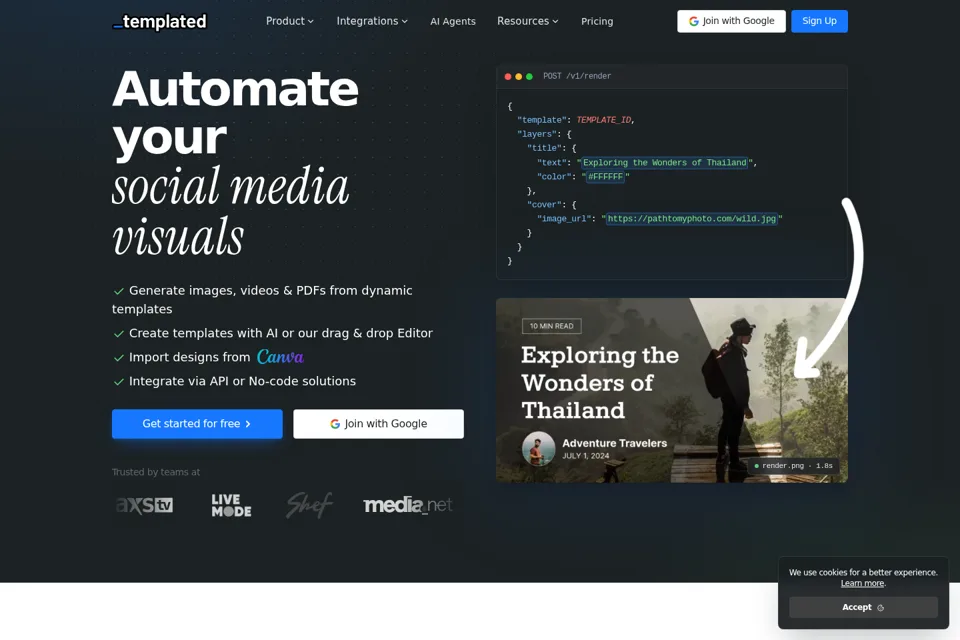Click the templated logo

click(x=160, y=21)
